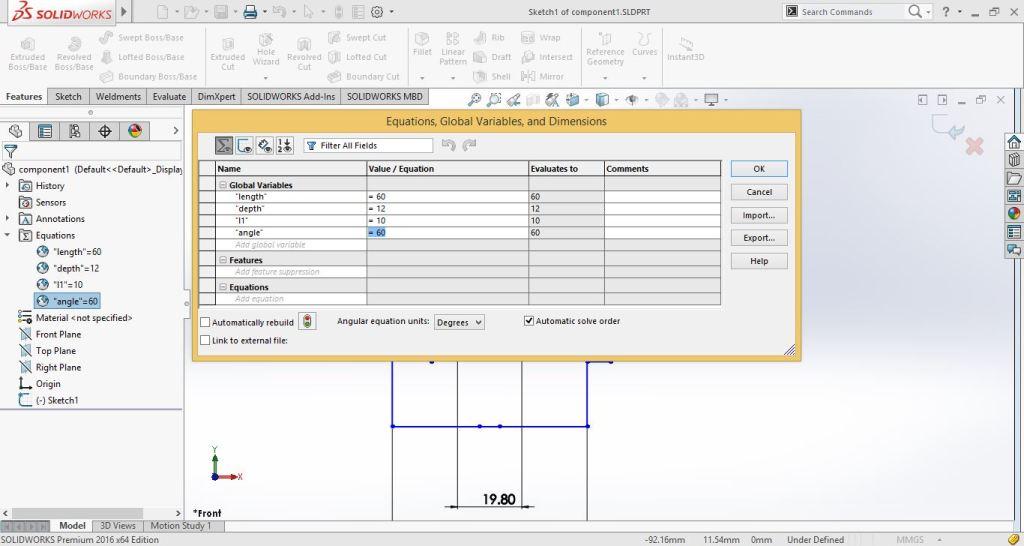
Task: Uncheck Automatic solve order checkbox
Action: click(529, 321)
